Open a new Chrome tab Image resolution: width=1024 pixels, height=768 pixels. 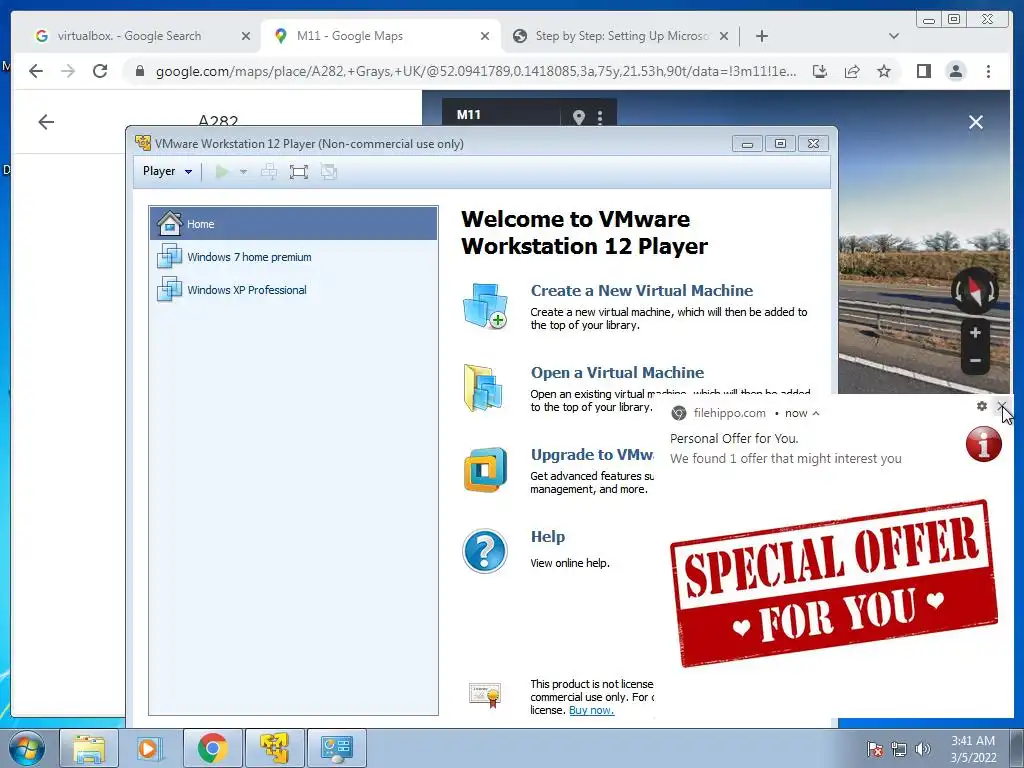[x=761, y=37]
